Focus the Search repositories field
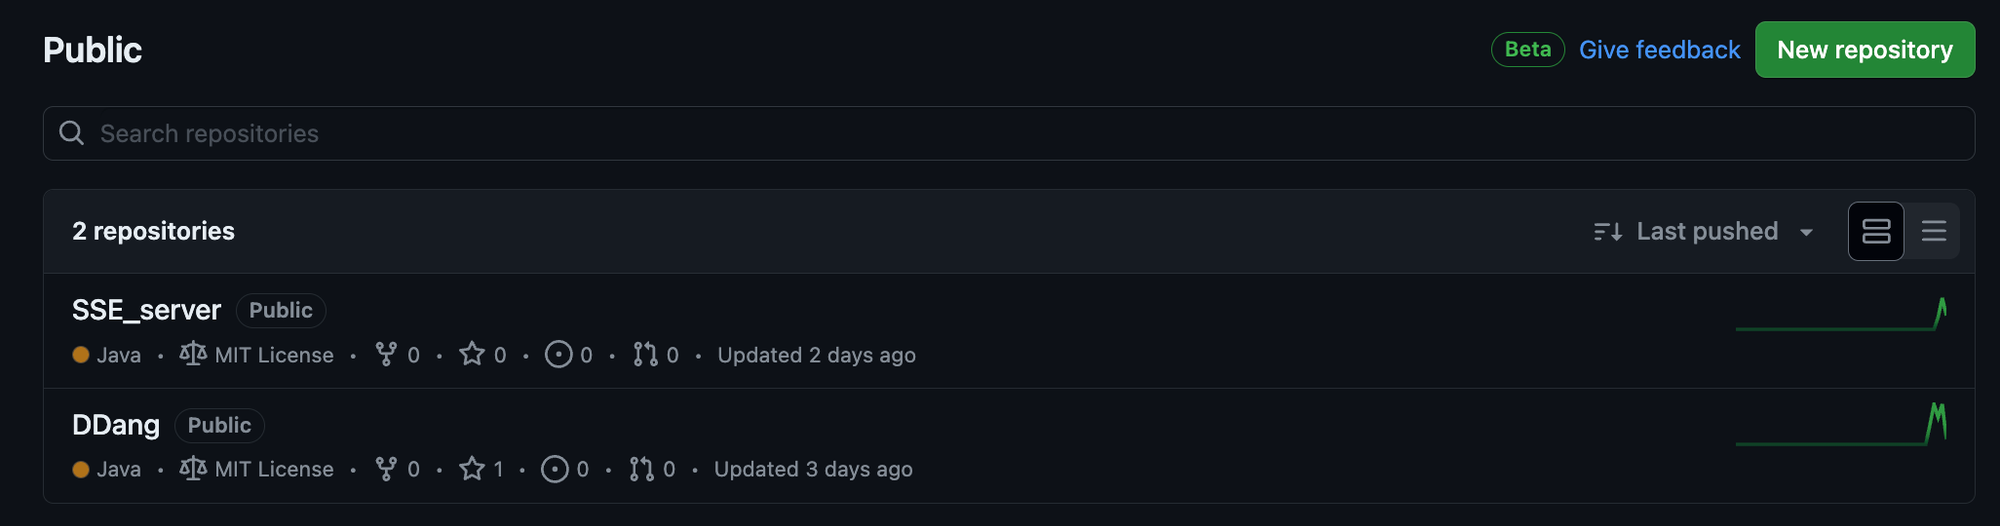This screenshot has width=2000, height=526. tap(1008, 133)
